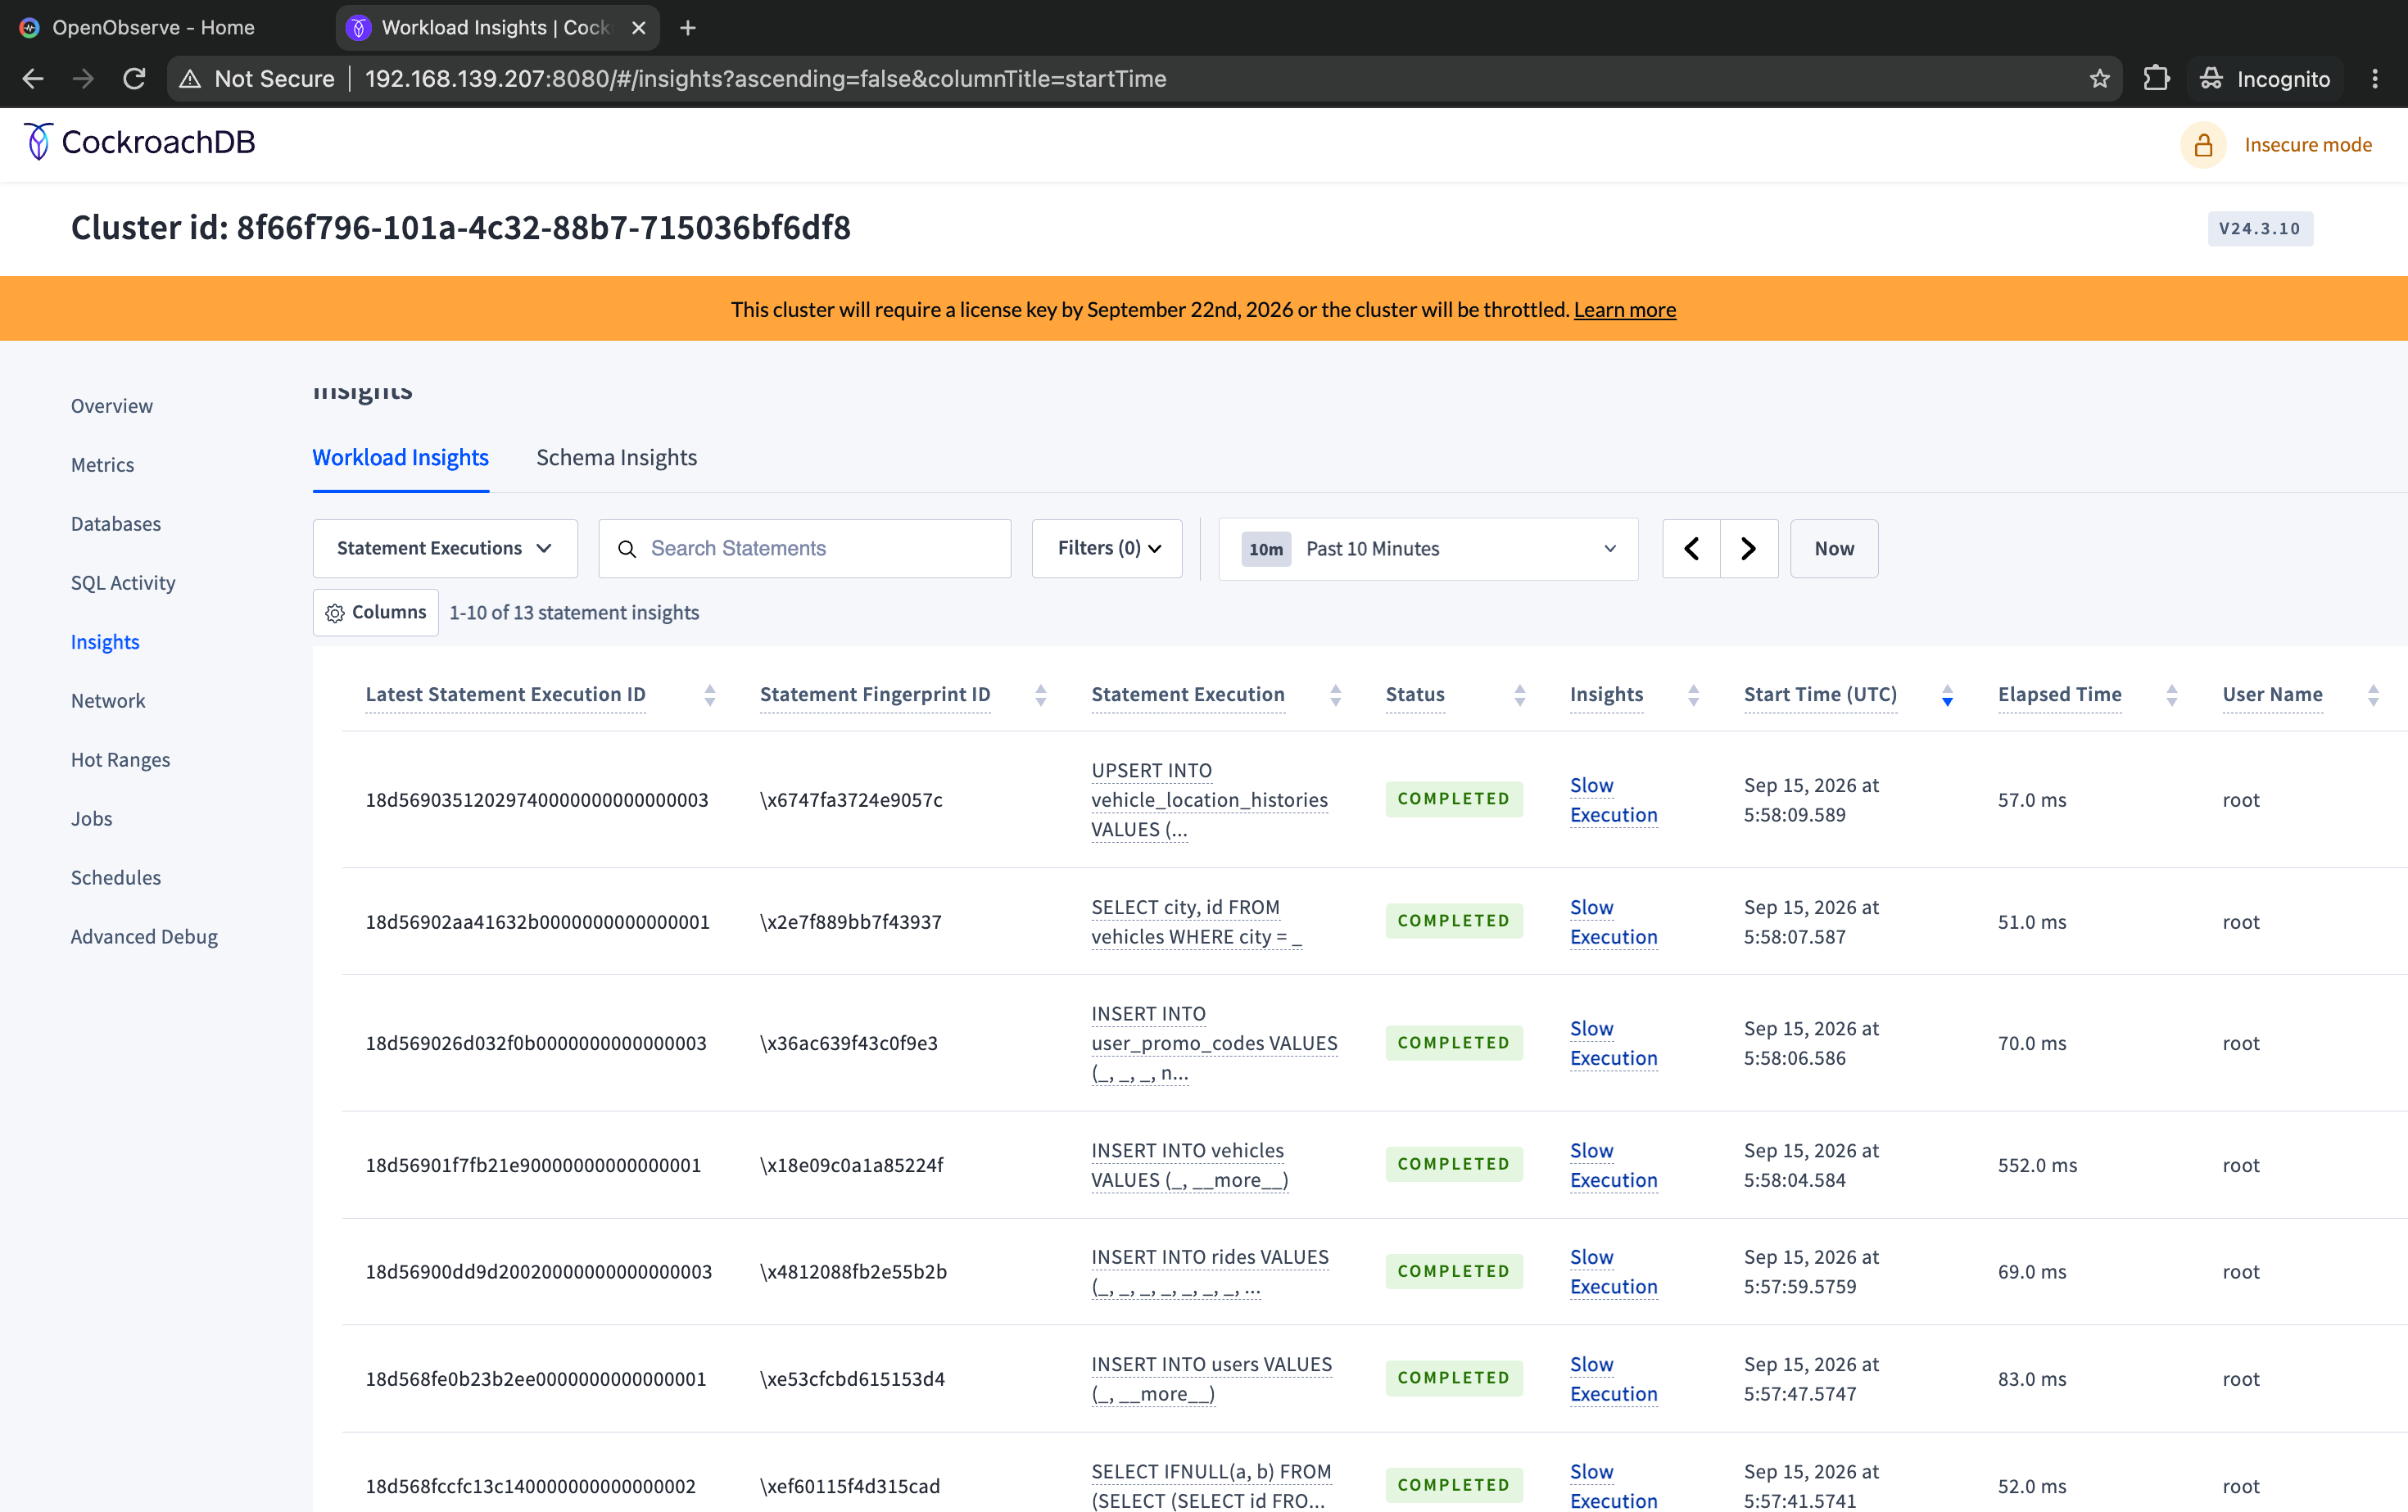Open Overview in sidebar

coord(112,406)
